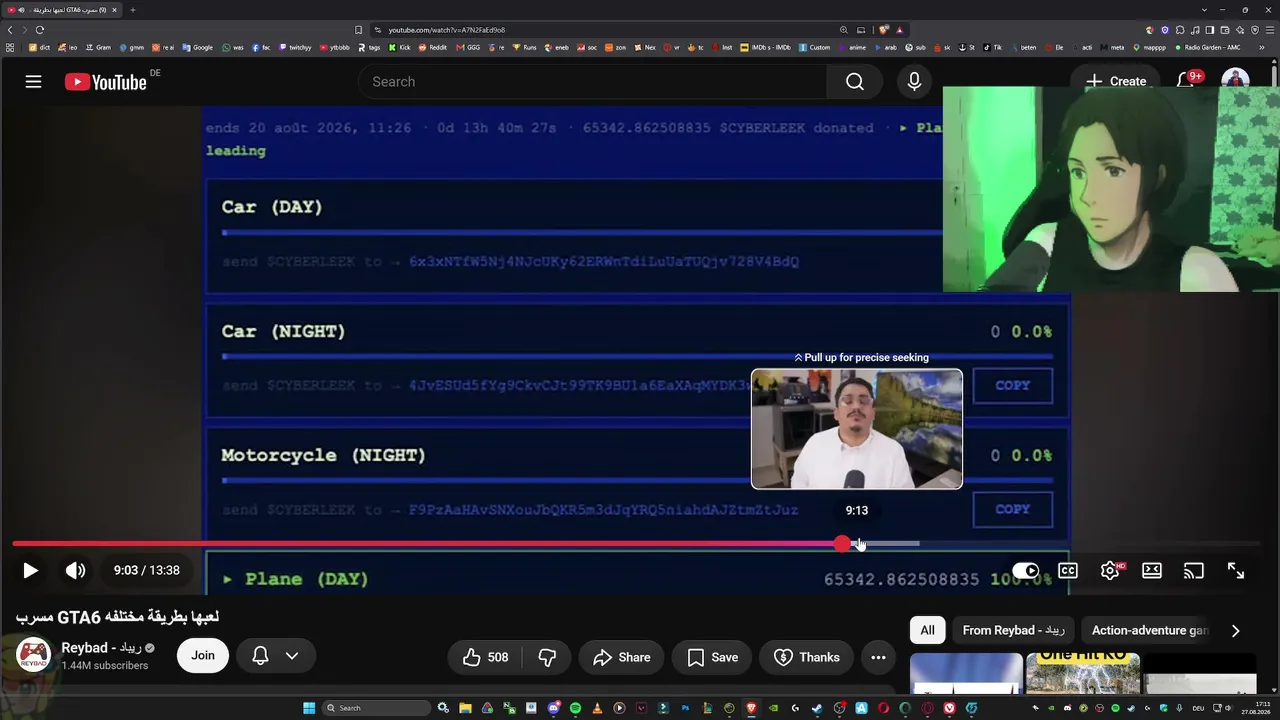Switch to the GTA6 video browser tab
Screen dimensions: 1280x720
pyautogui.click(x=62, y=10)
